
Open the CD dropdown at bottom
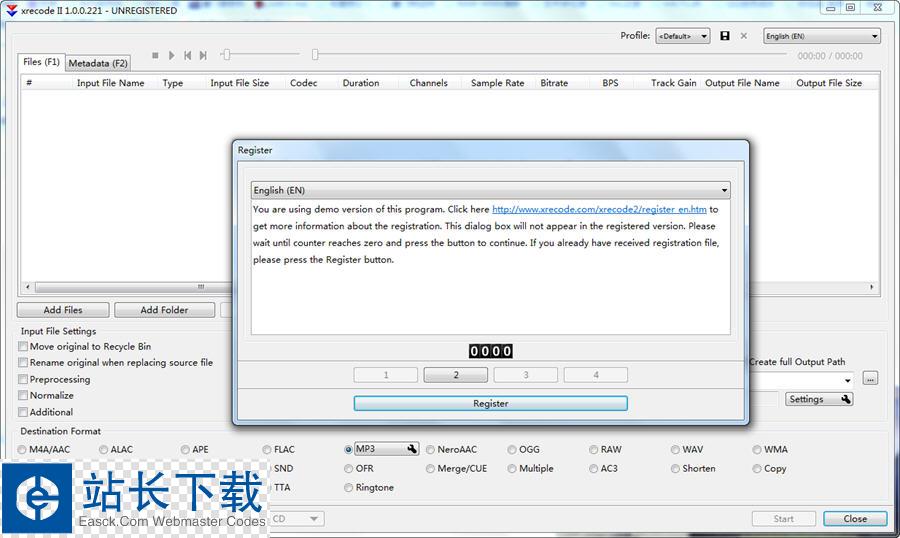click(297, 518)
